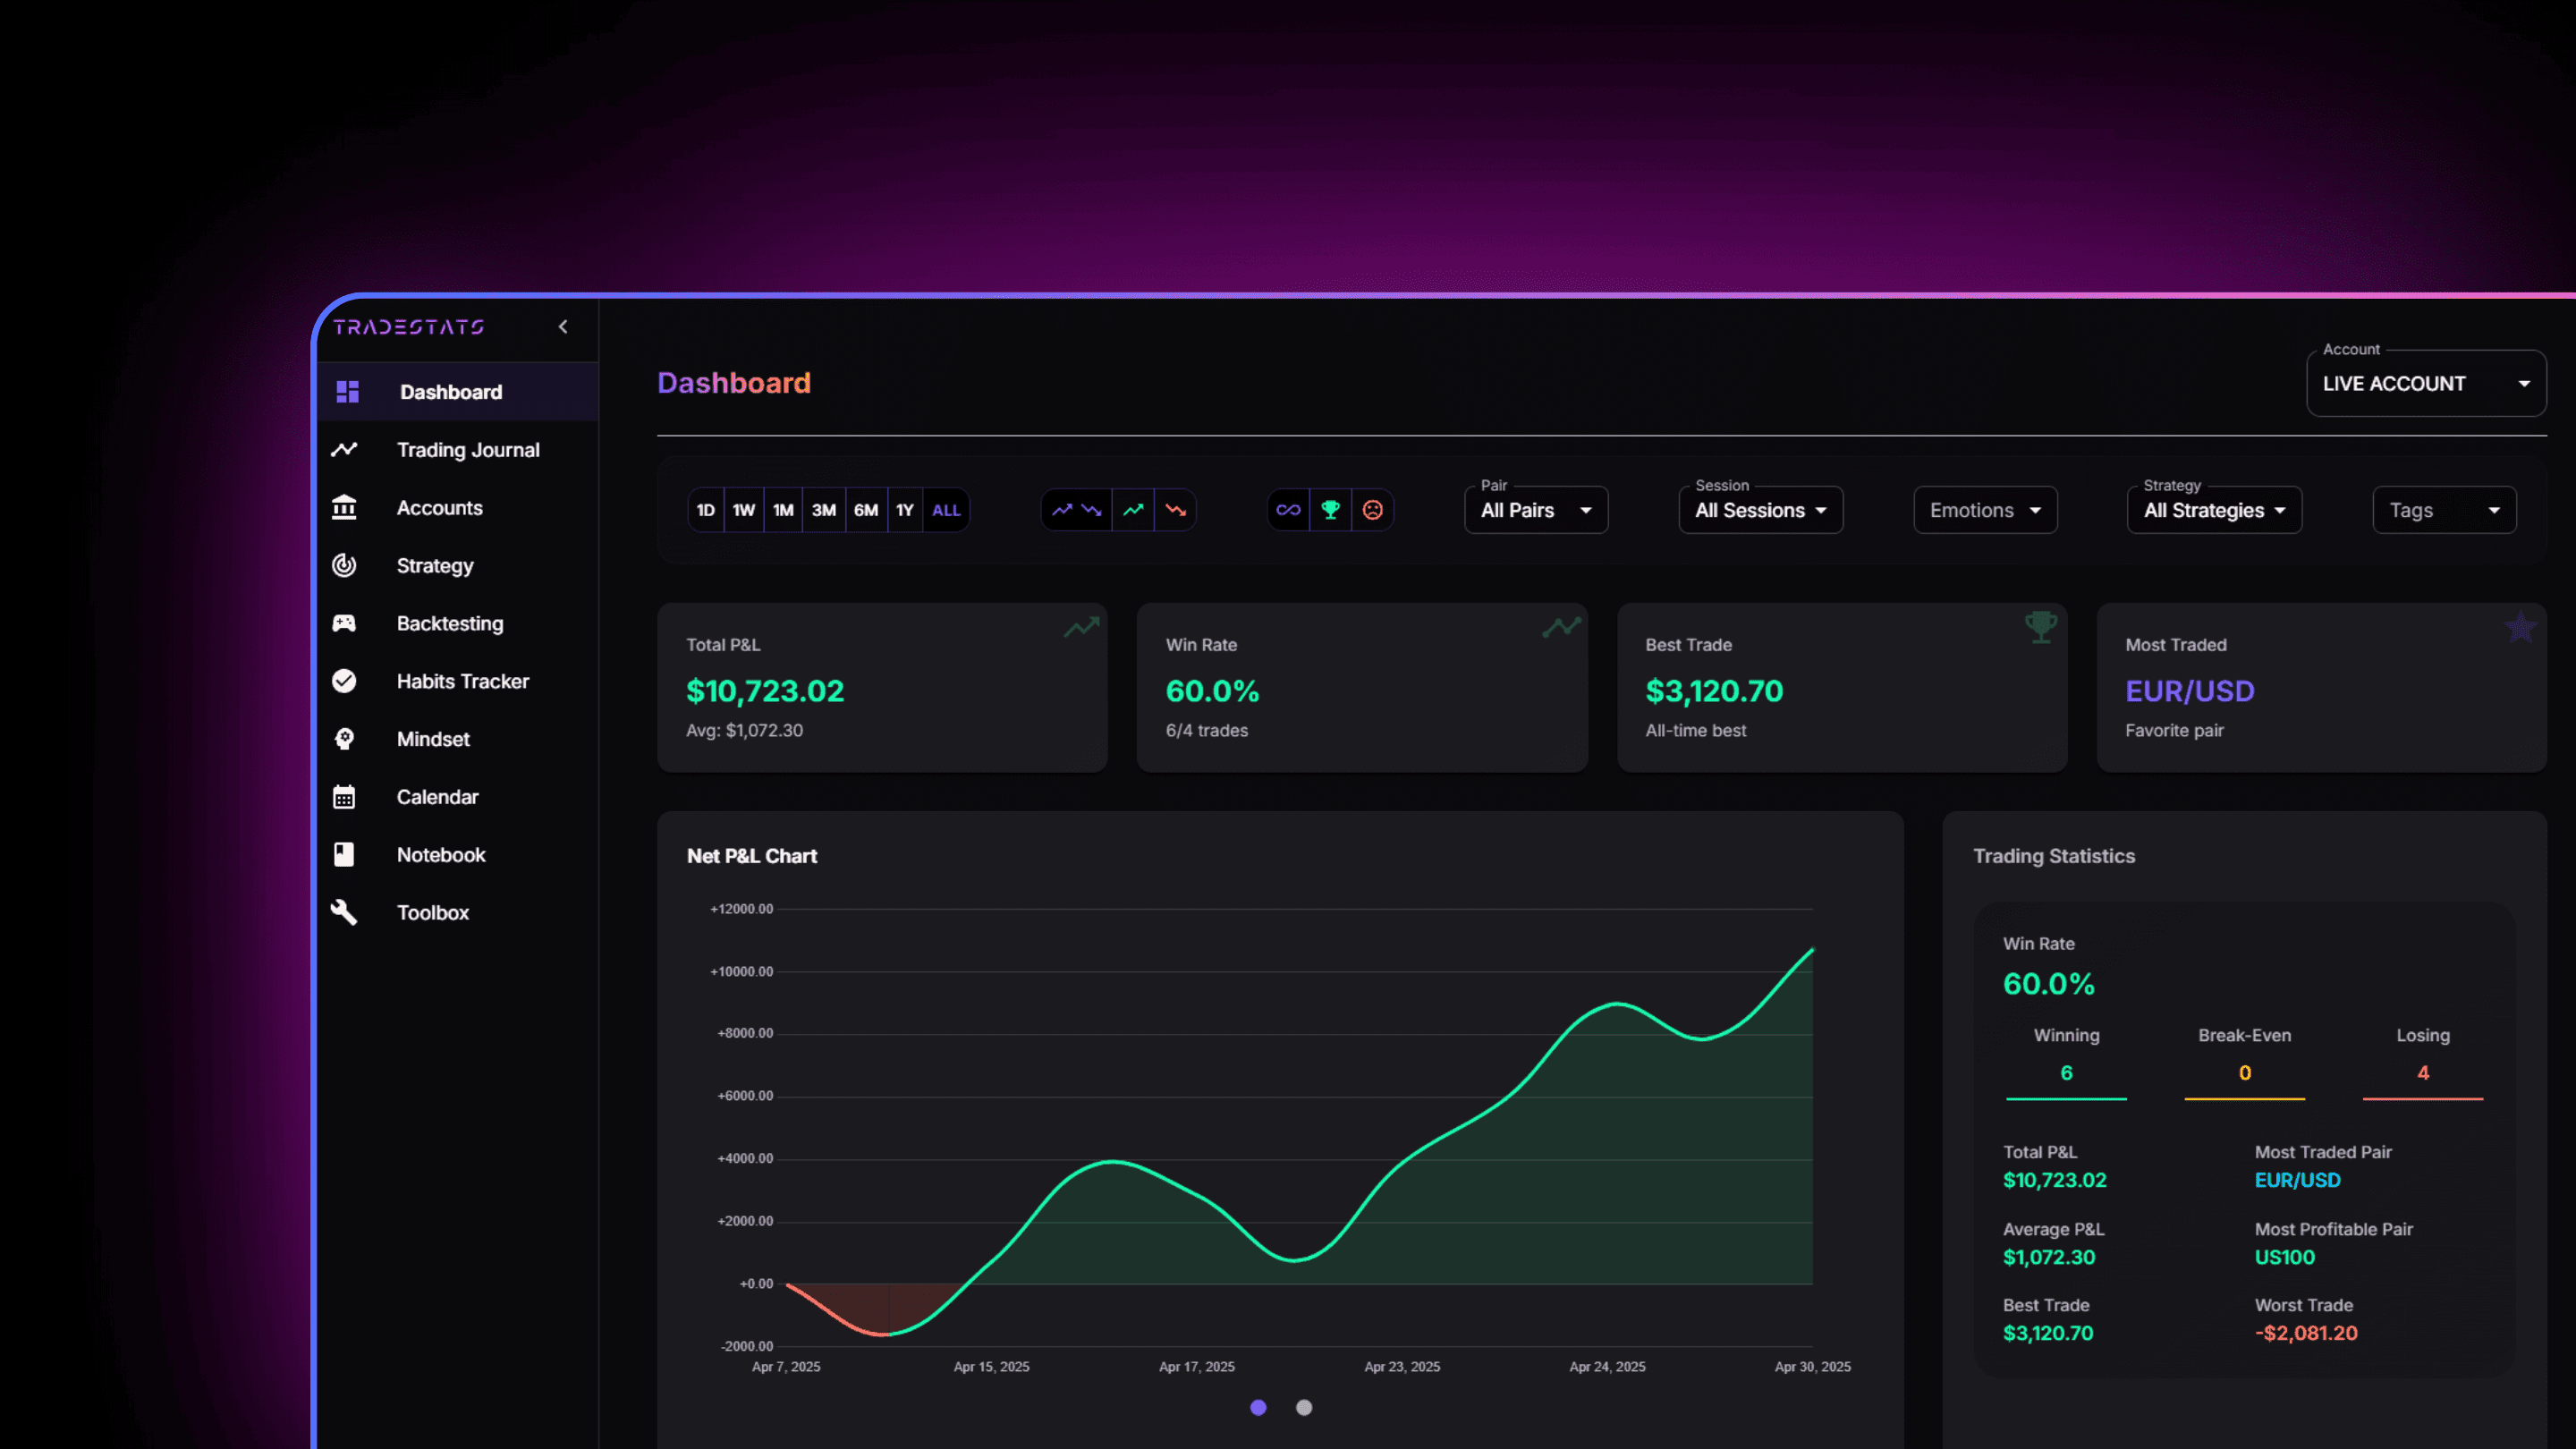Filter to short trades with down-trend icon
The image size is (2576, 1449).
1176,510
